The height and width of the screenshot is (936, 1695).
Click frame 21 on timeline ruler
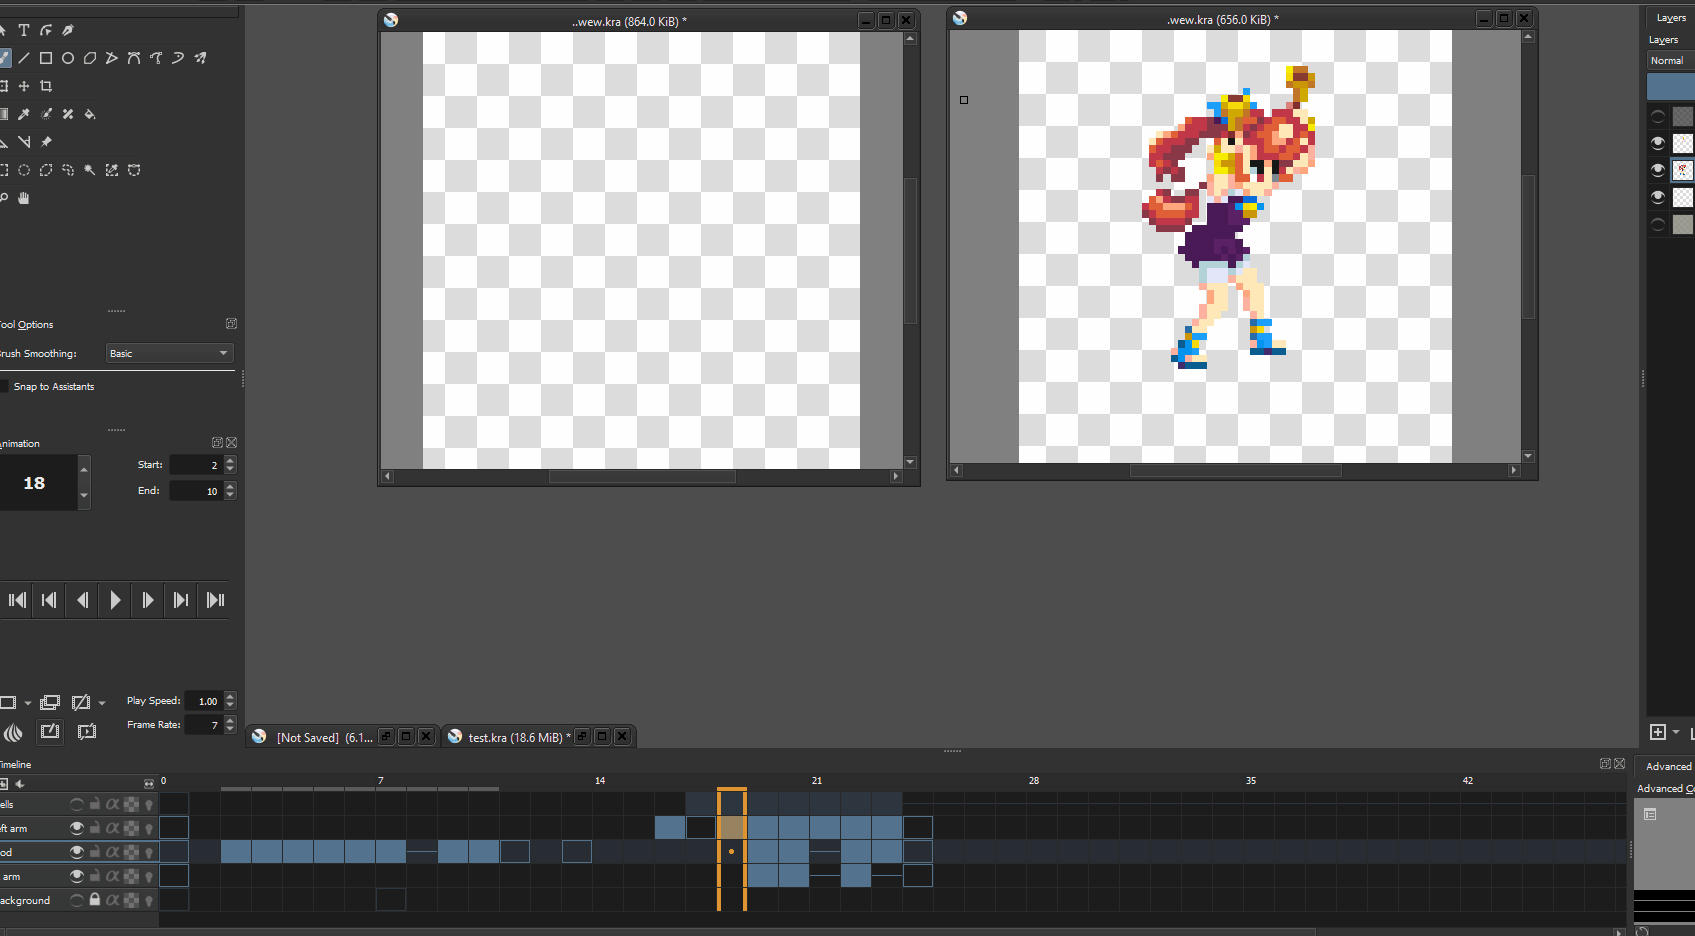tap(825, 781)
